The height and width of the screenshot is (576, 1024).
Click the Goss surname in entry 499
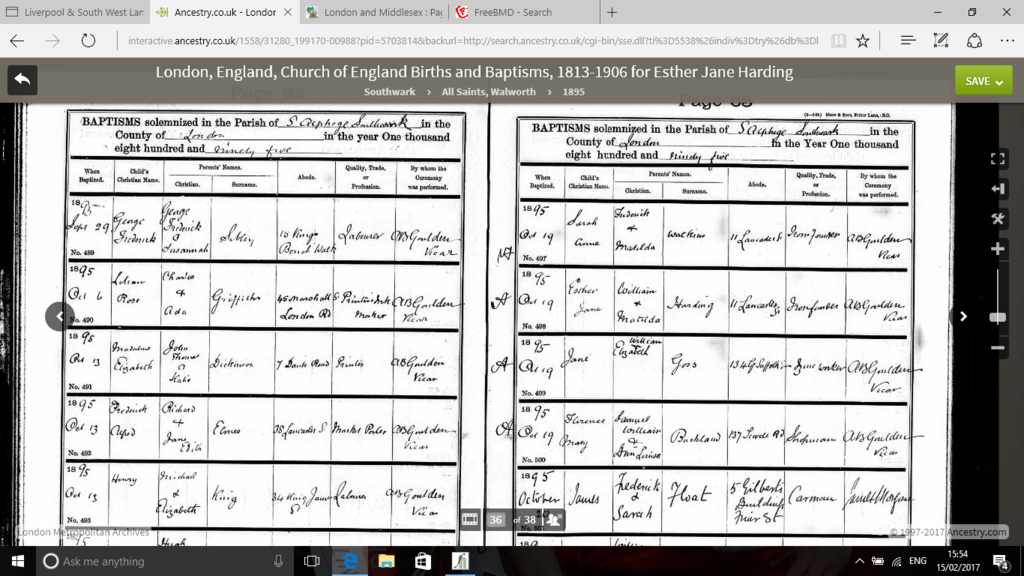pyautogui.click(x=682, y=365)
